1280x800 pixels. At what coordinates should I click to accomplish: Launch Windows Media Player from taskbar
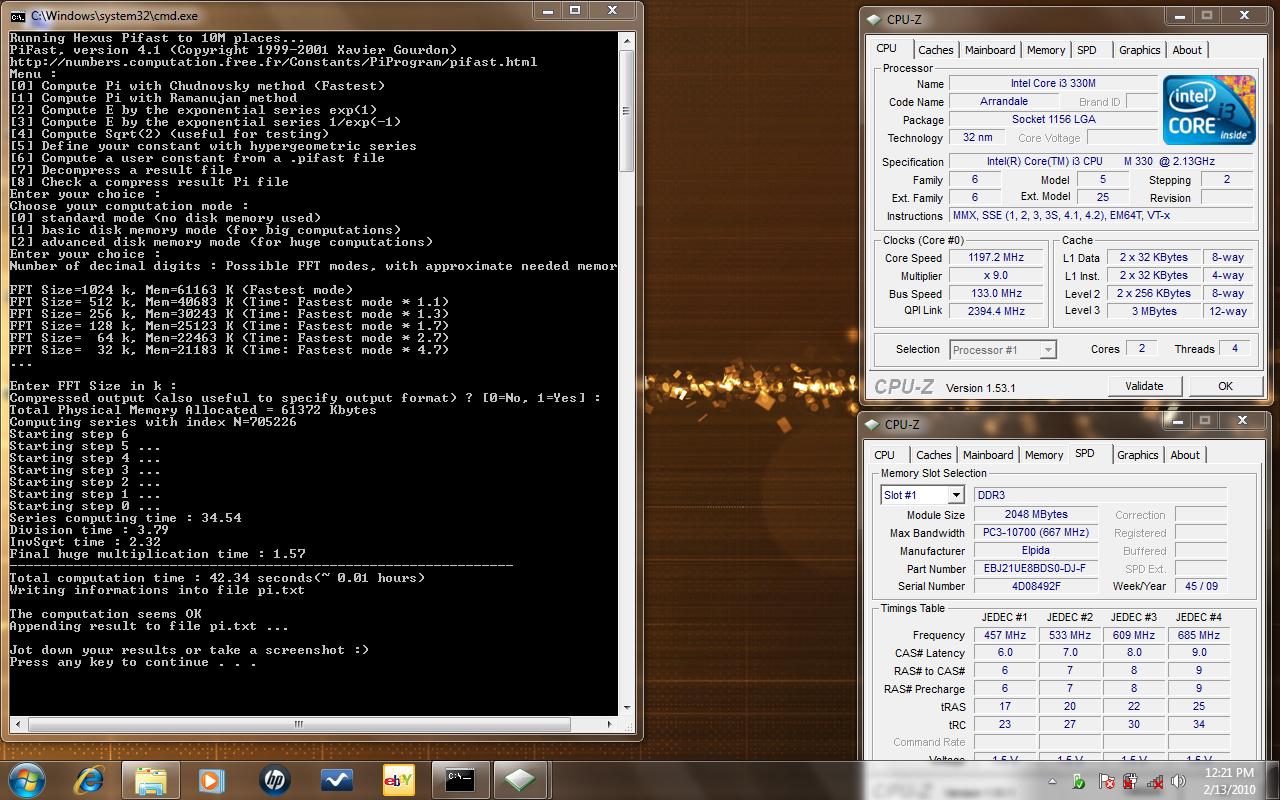point(212,779)
